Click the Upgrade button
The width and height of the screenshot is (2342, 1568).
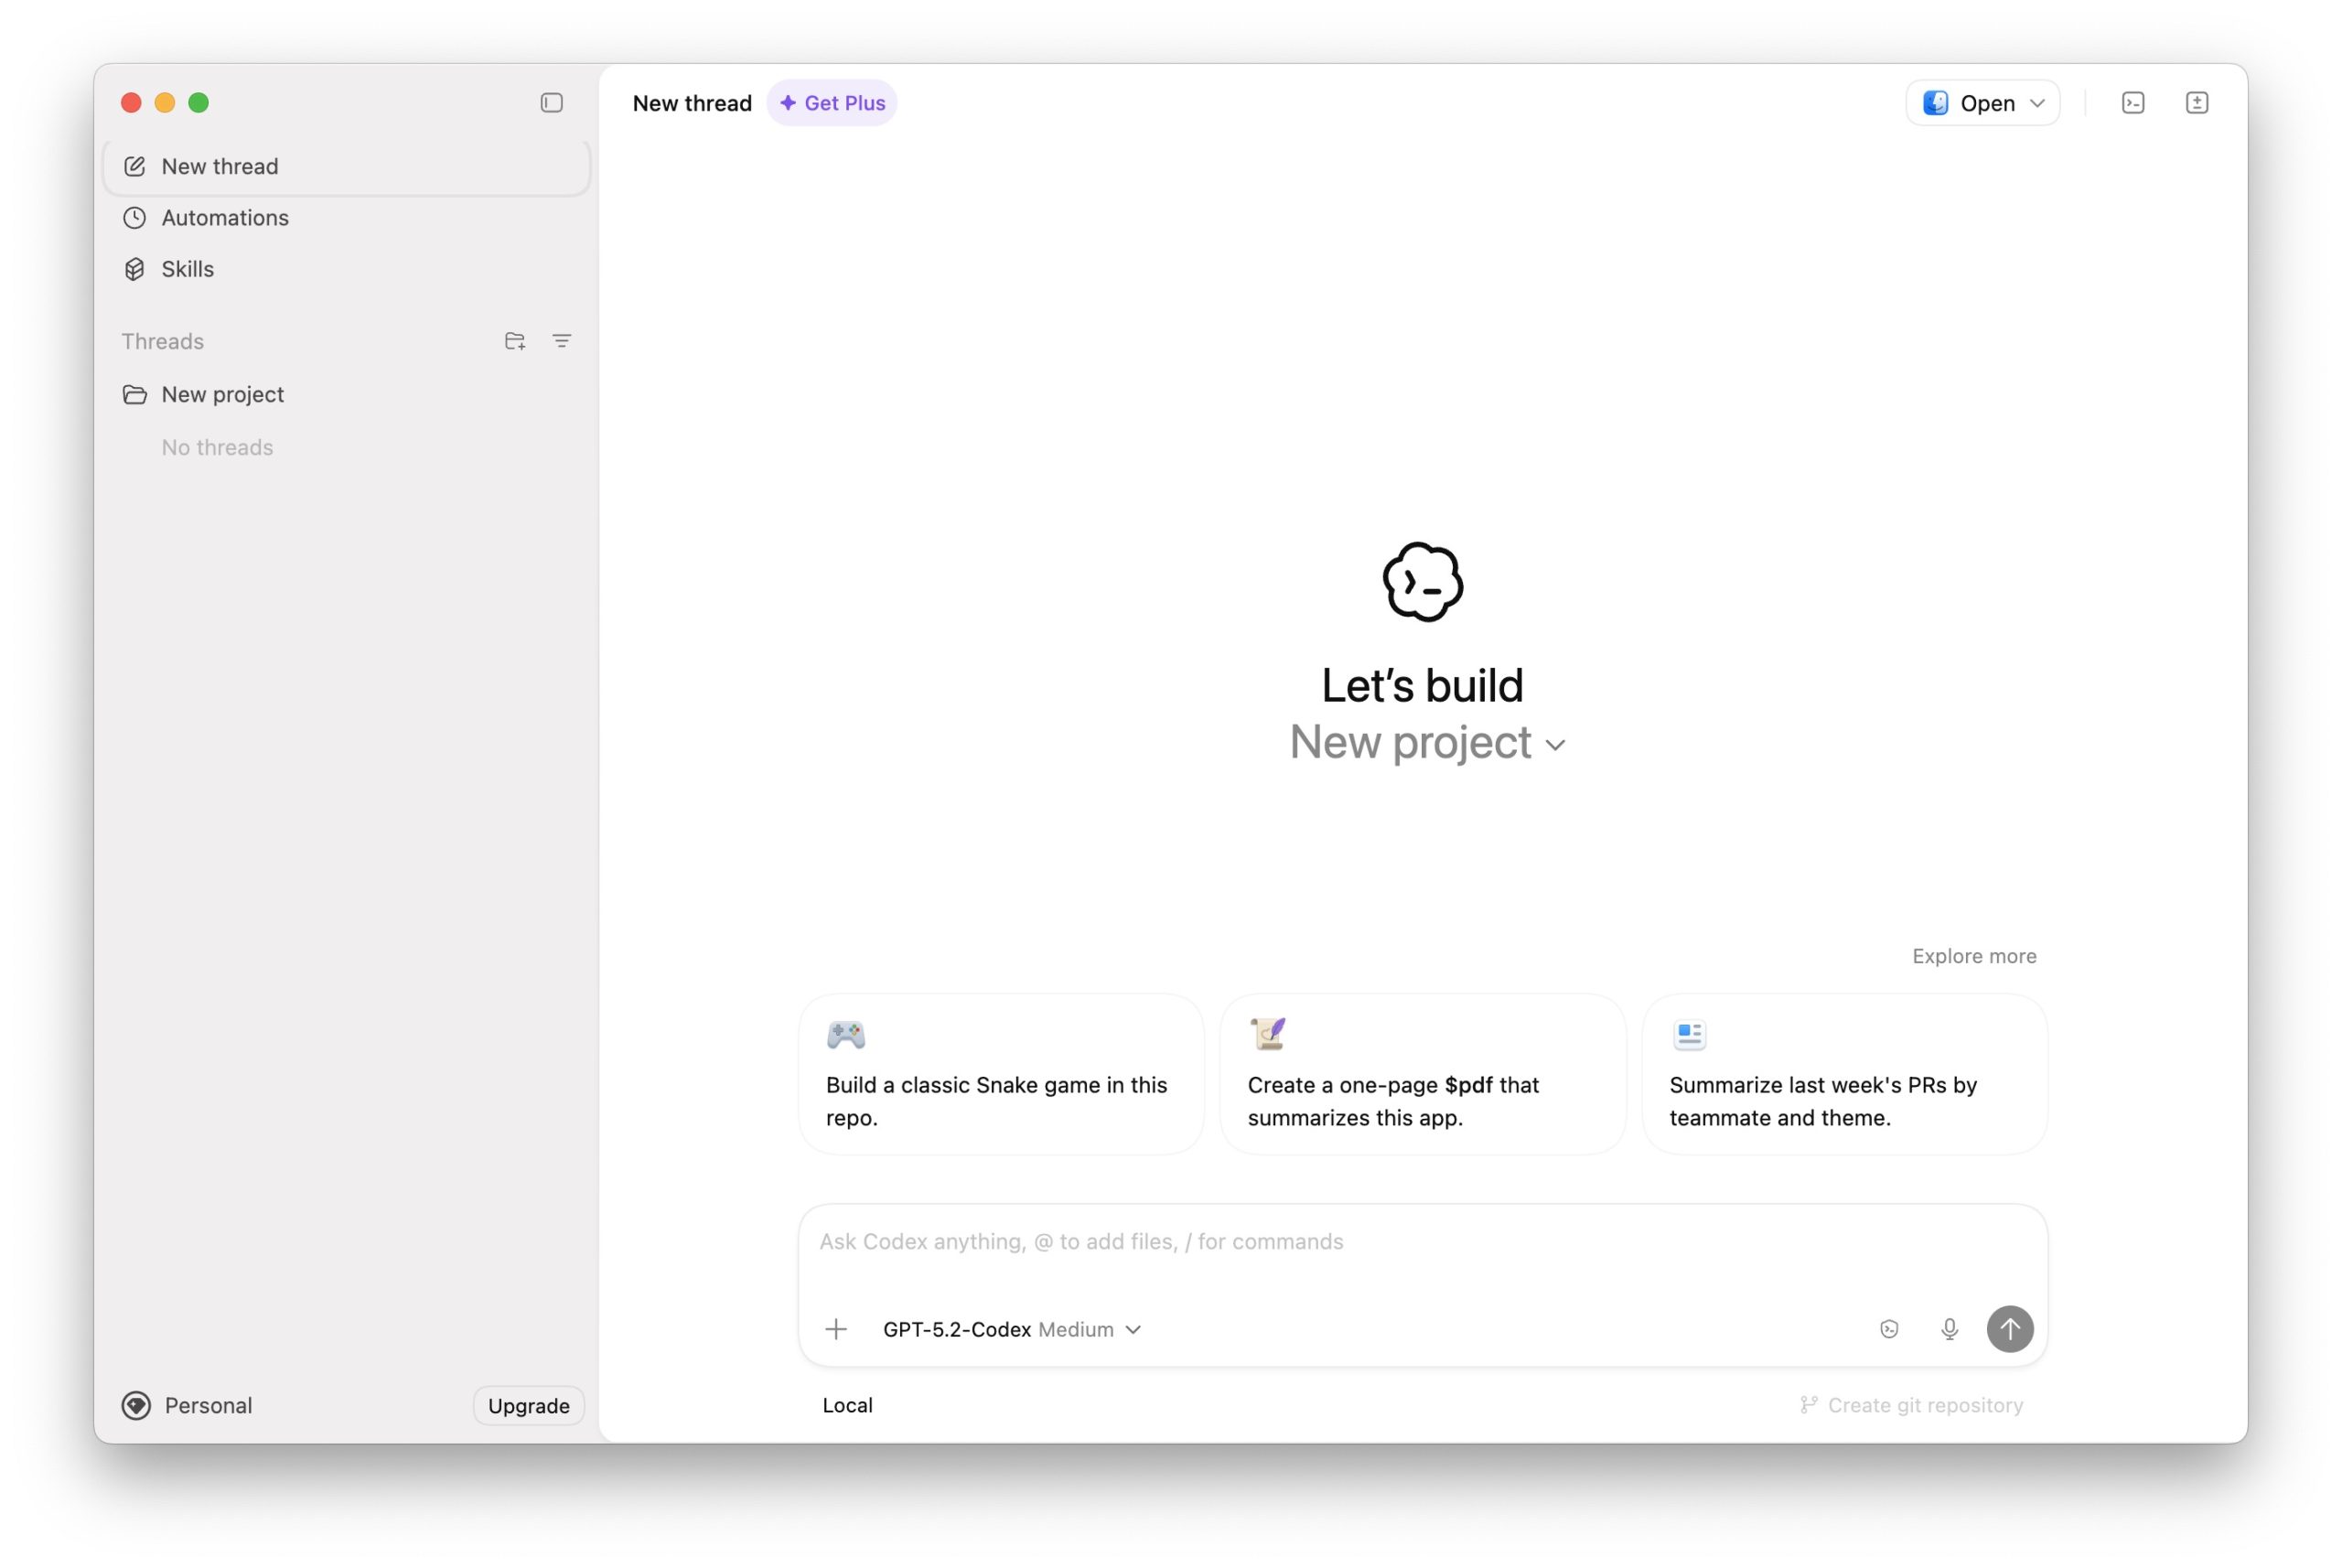pyautogui.click(x=528, y=1405)
